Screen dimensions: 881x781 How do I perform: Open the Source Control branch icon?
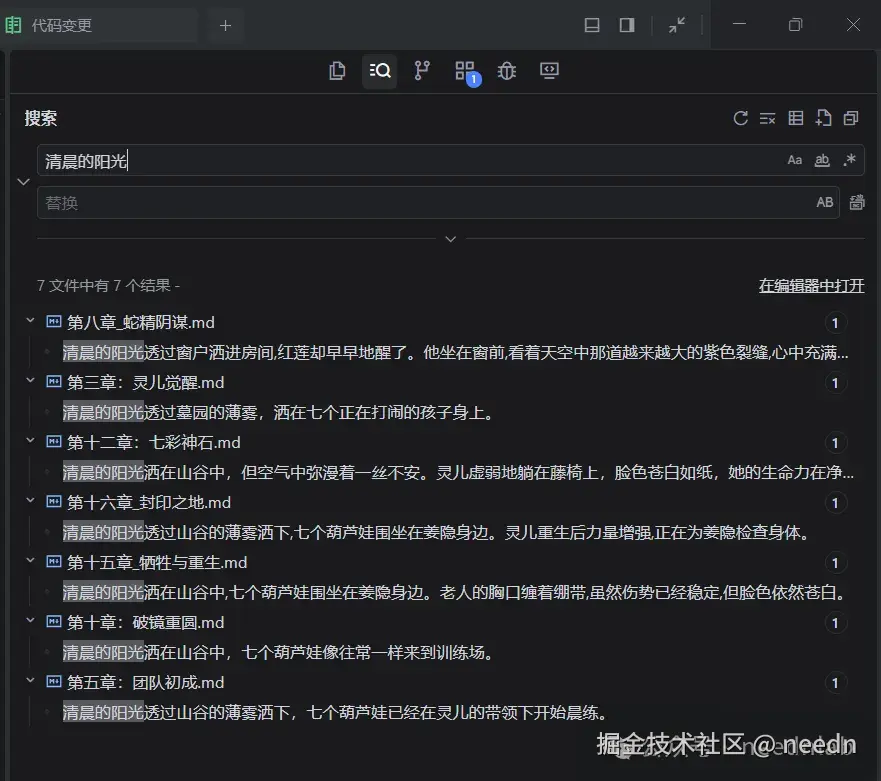422,71
